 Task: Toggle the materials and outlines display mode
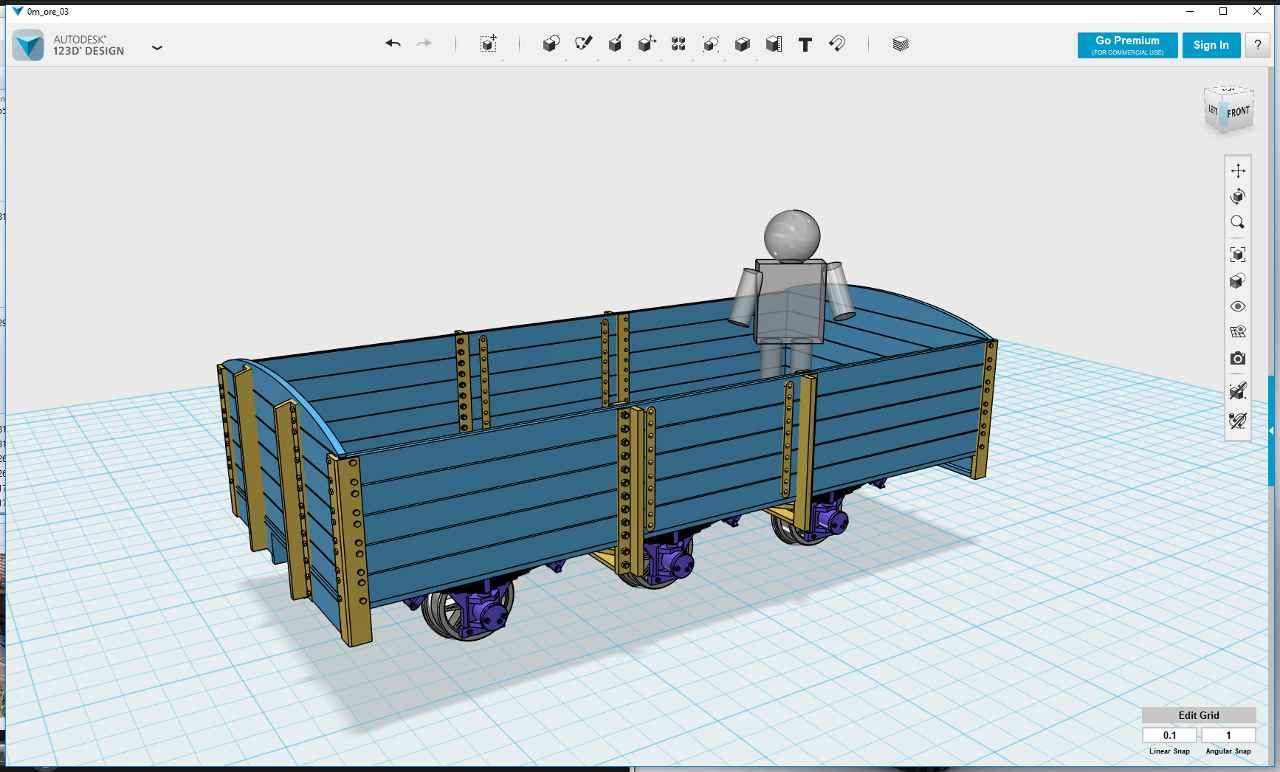click(x=1238, y=281)
